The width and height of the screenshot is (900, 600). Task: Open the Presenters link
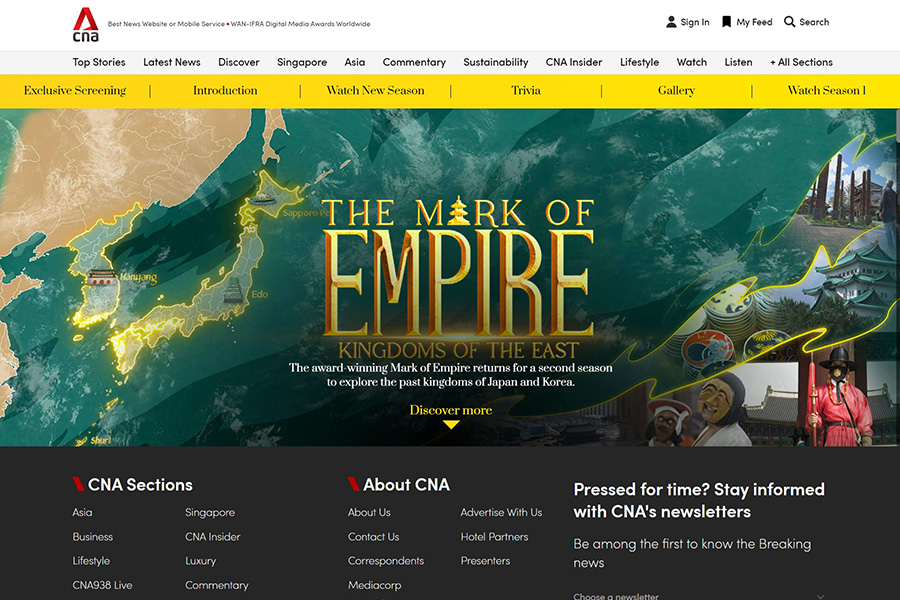coord(485,561)
